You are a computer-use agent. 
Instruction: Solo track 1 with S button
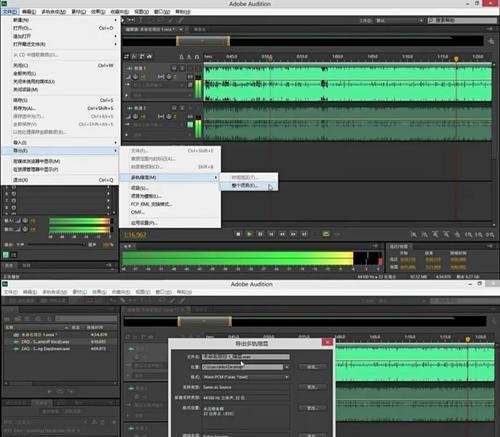coord(182,68)
